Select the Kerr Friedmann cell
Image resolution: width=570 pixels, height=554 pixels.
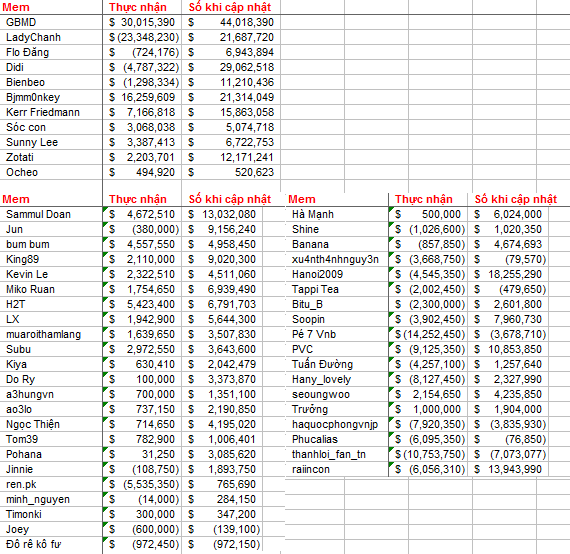point(51,112)
